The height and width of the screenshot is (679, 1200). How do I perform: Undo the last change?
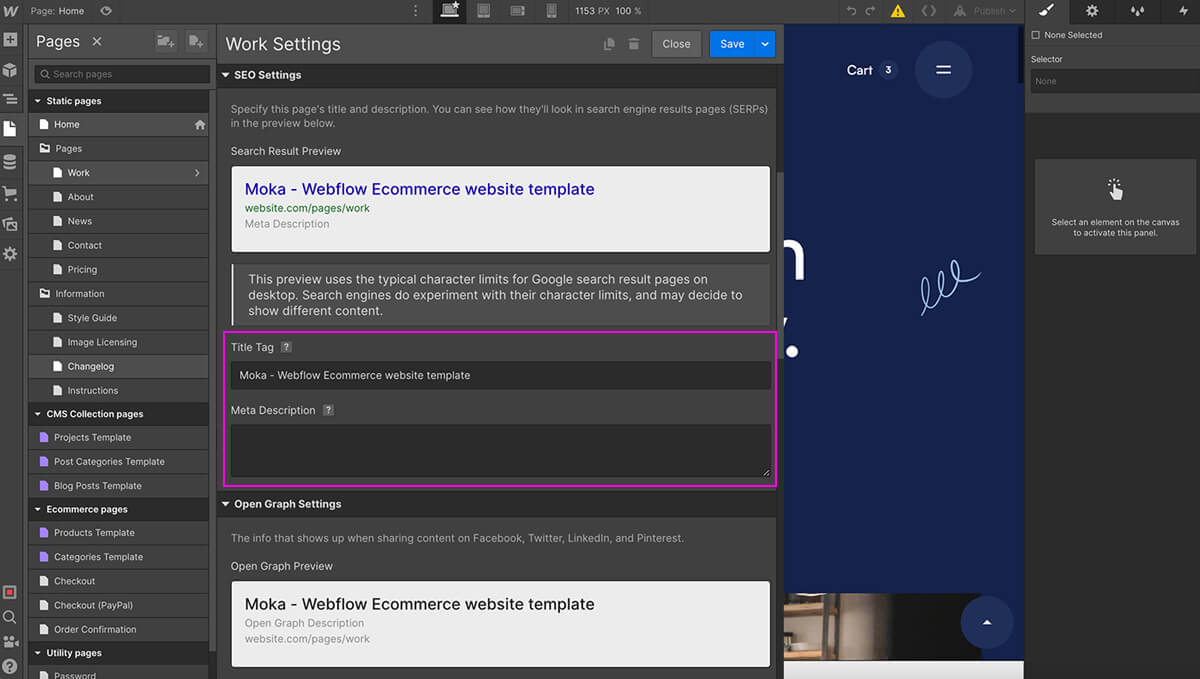click(x=852, y=11)
